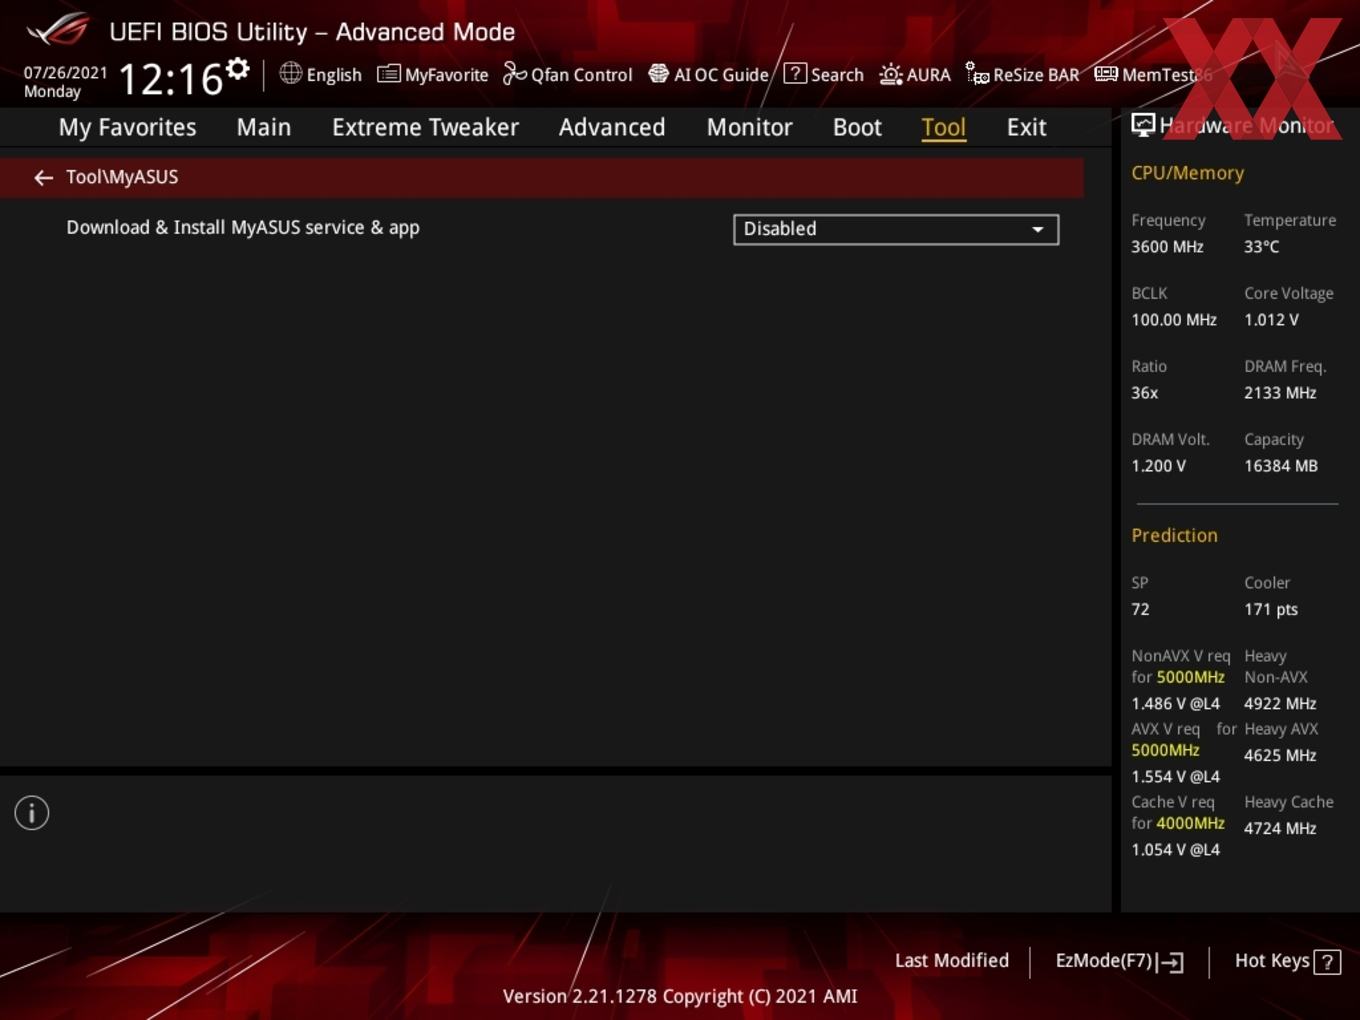1360x1020 pixels.
Task: Open the Boot tab
Action: (x=857, y=127)
